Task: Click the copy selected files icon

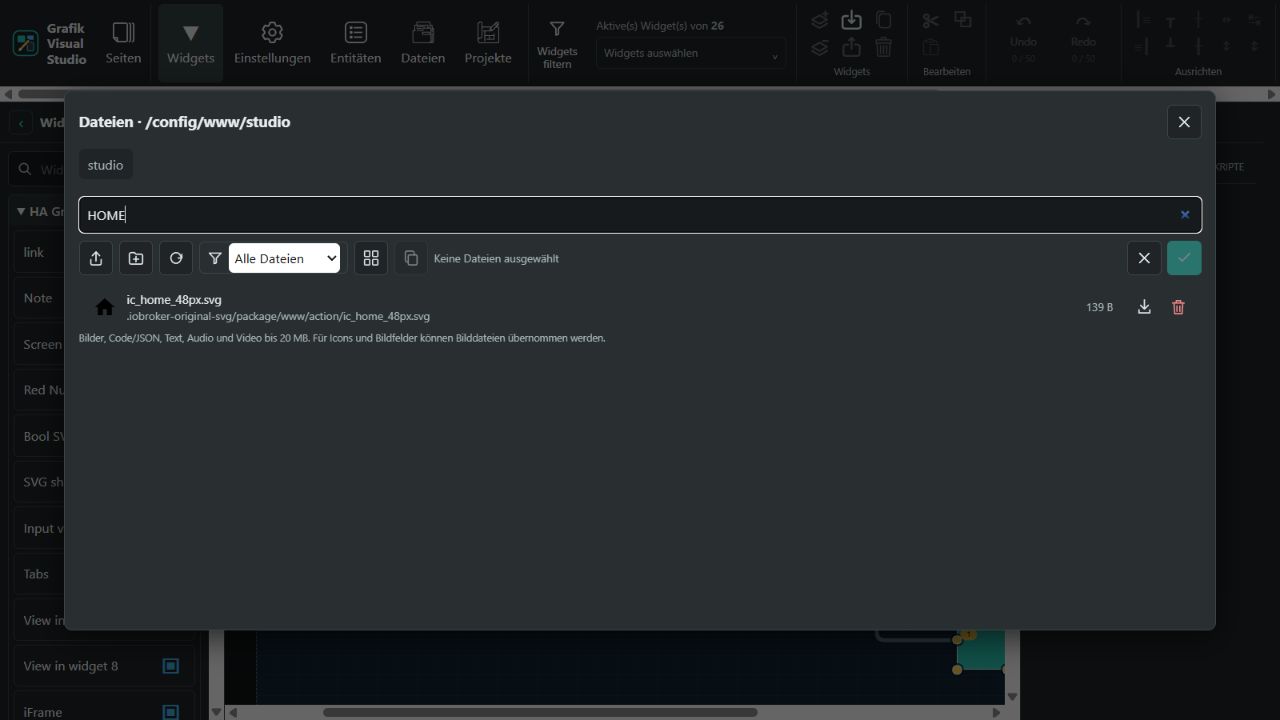Action: click(x=411, y=258)
